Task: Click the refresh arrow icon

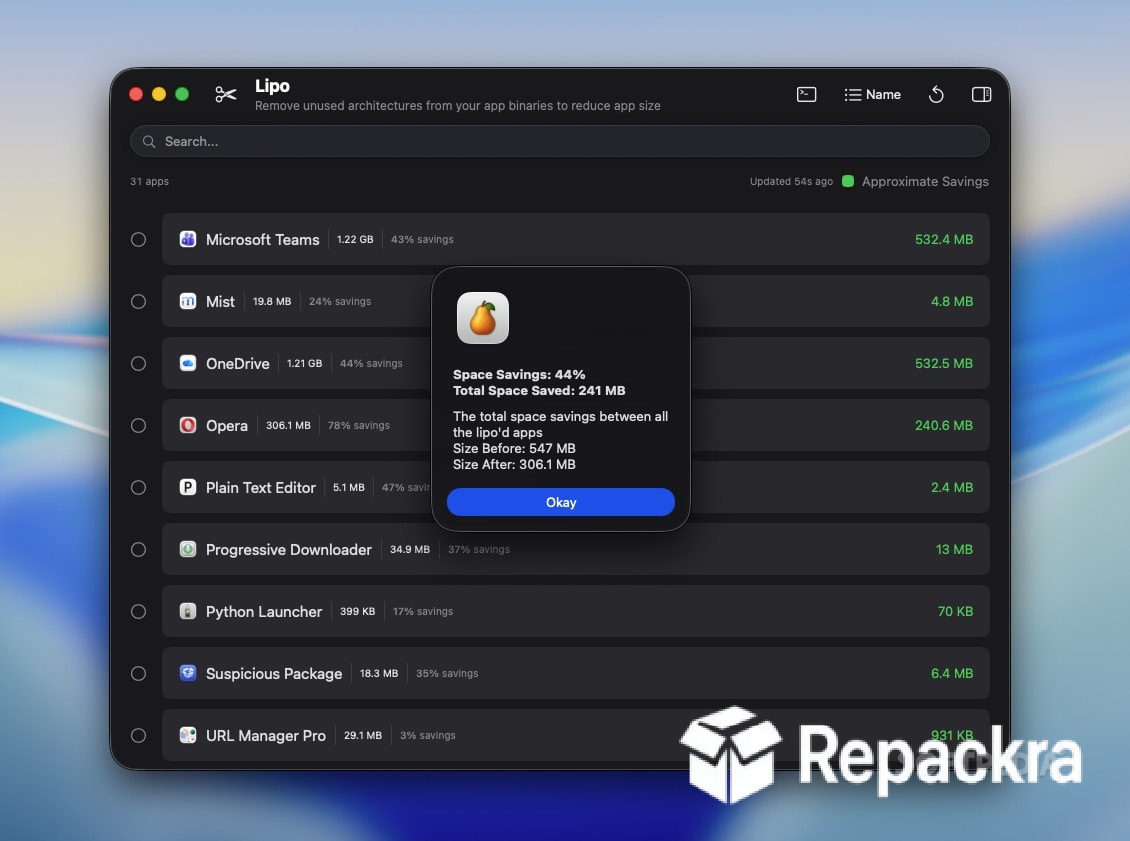Action: tap(936, 94)
